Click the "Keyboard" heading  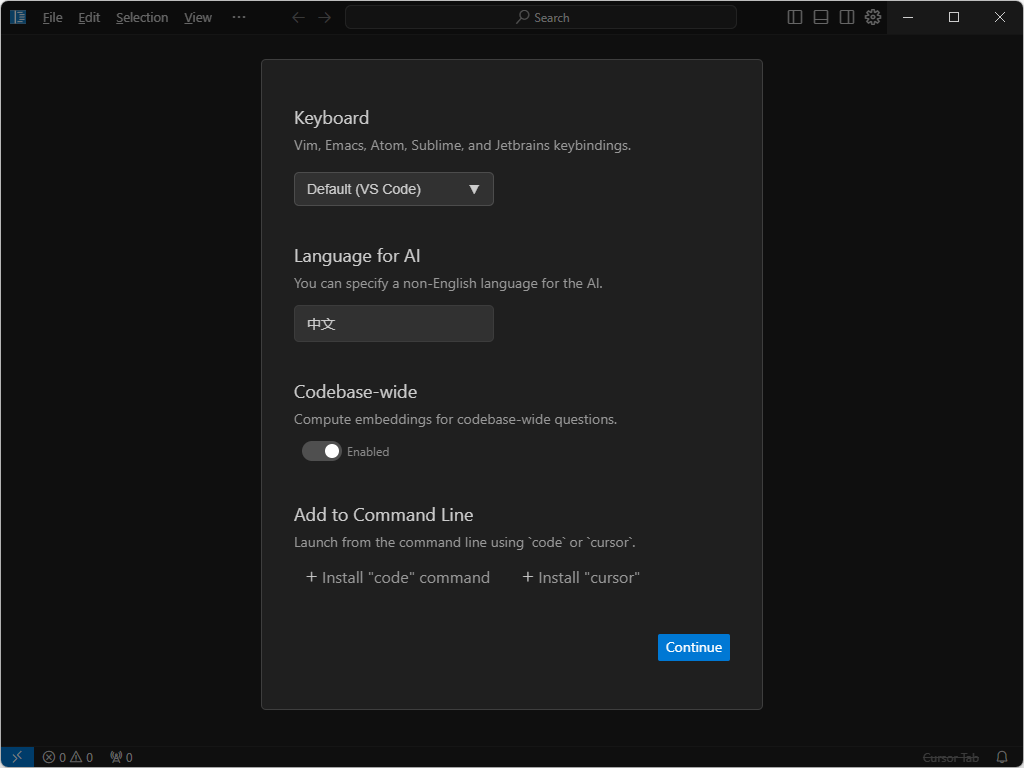click(x=332, y=118)
